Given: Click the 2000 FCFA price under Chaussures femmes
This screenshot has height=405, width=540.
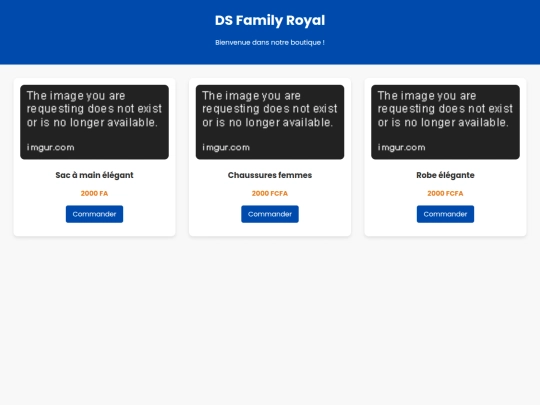Looking at the screenshot, I should (270, 193).
